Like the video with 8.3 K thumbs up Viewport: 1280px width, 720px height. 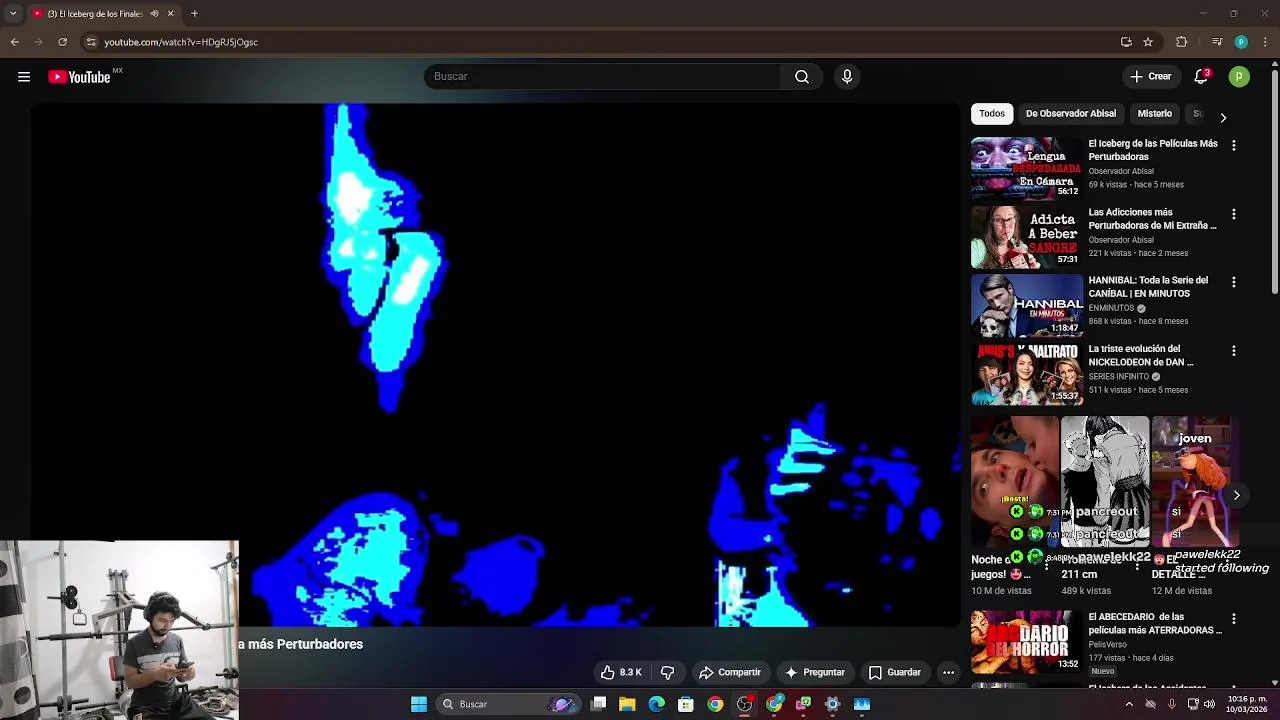621,673
